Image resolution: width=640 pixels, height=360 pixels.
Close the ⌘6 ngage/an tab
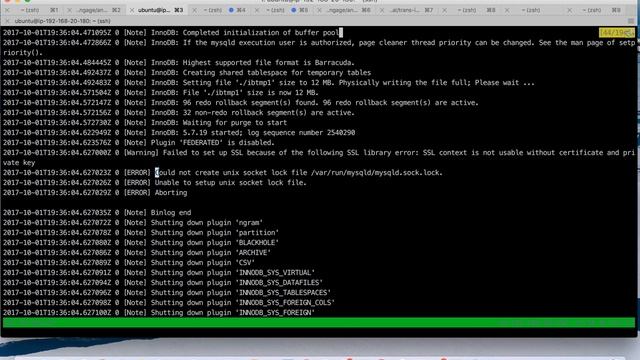point(319,10)
